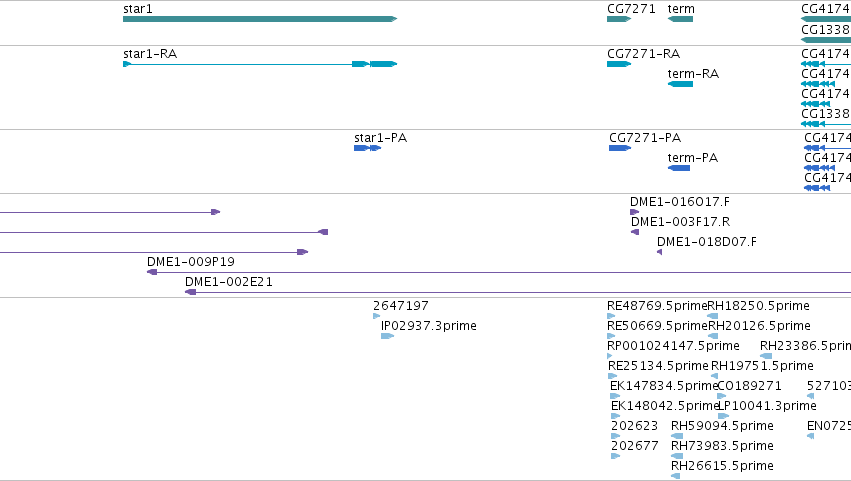This screenshot has width=851, height=481.
Task: Open the CO189271 EST label
Action: (x=750, y=387)
